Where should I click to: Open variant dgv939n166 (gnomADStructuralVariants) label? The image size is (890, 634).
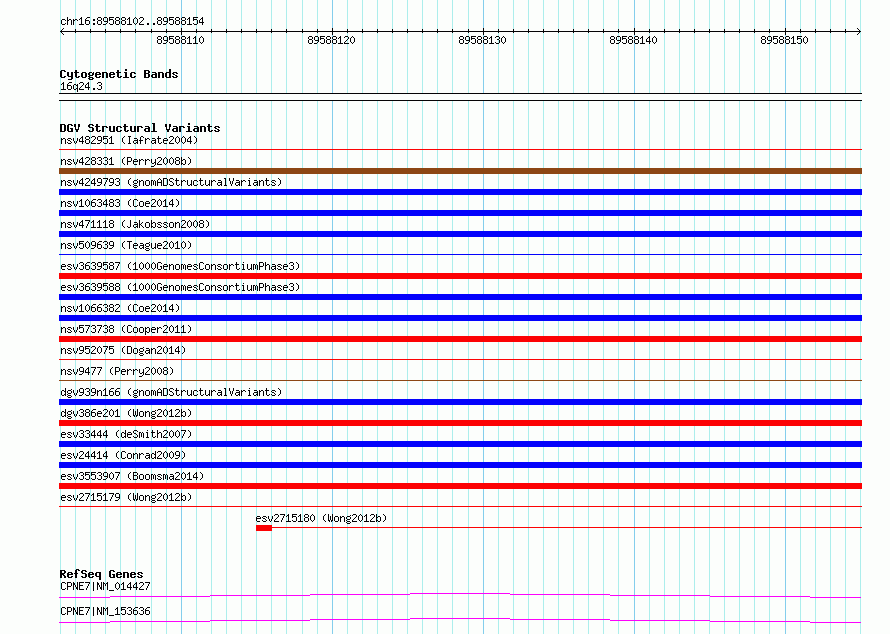[x=171, y=392]
